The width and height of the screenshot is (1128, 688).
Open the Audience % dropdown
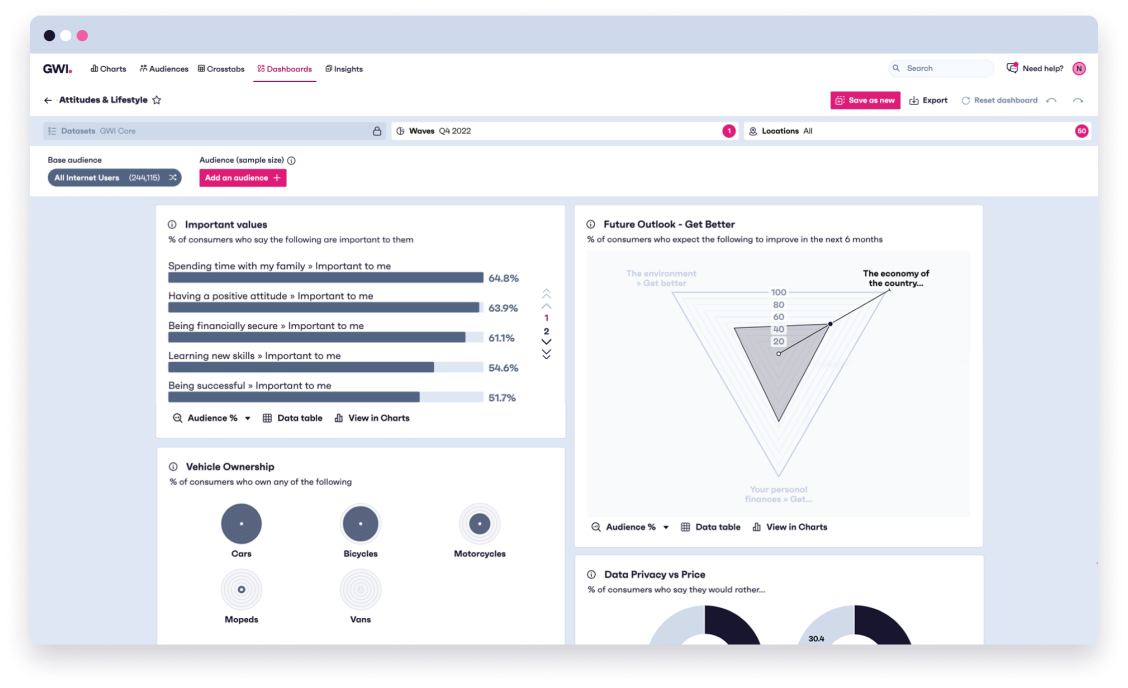(211, 418)
